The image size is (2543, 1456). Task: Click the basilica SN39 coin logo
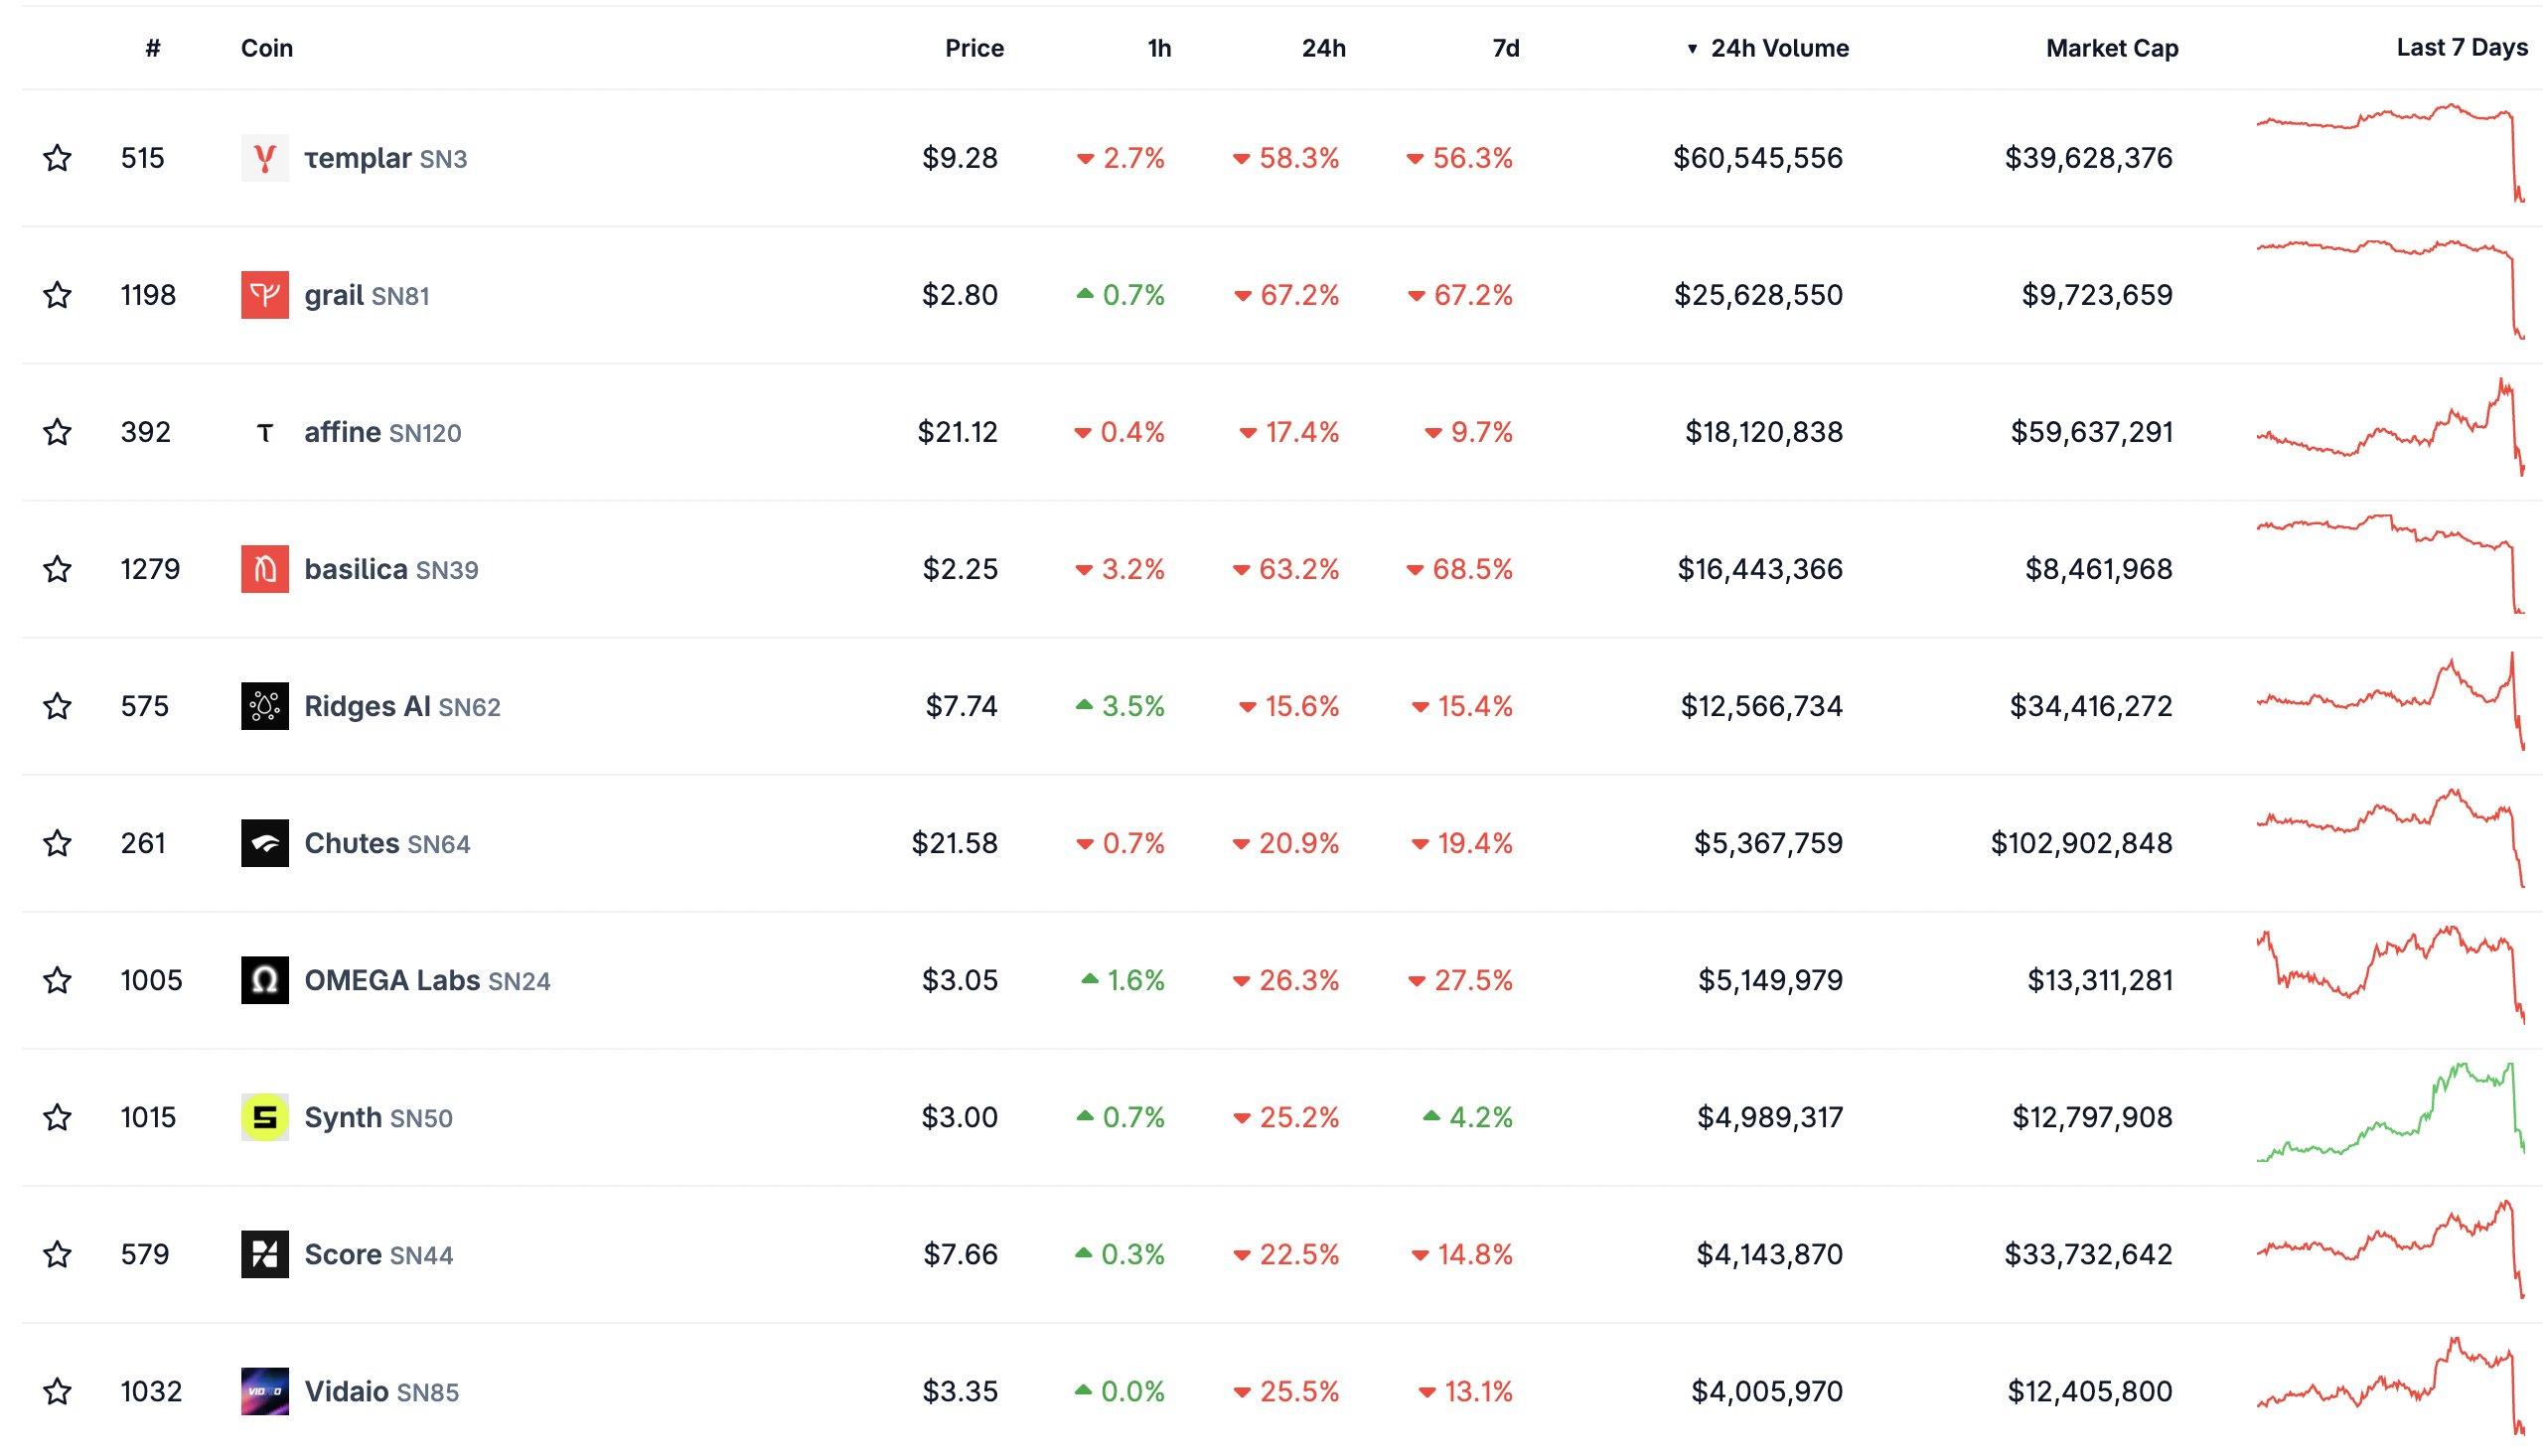[x=264, y=568]
